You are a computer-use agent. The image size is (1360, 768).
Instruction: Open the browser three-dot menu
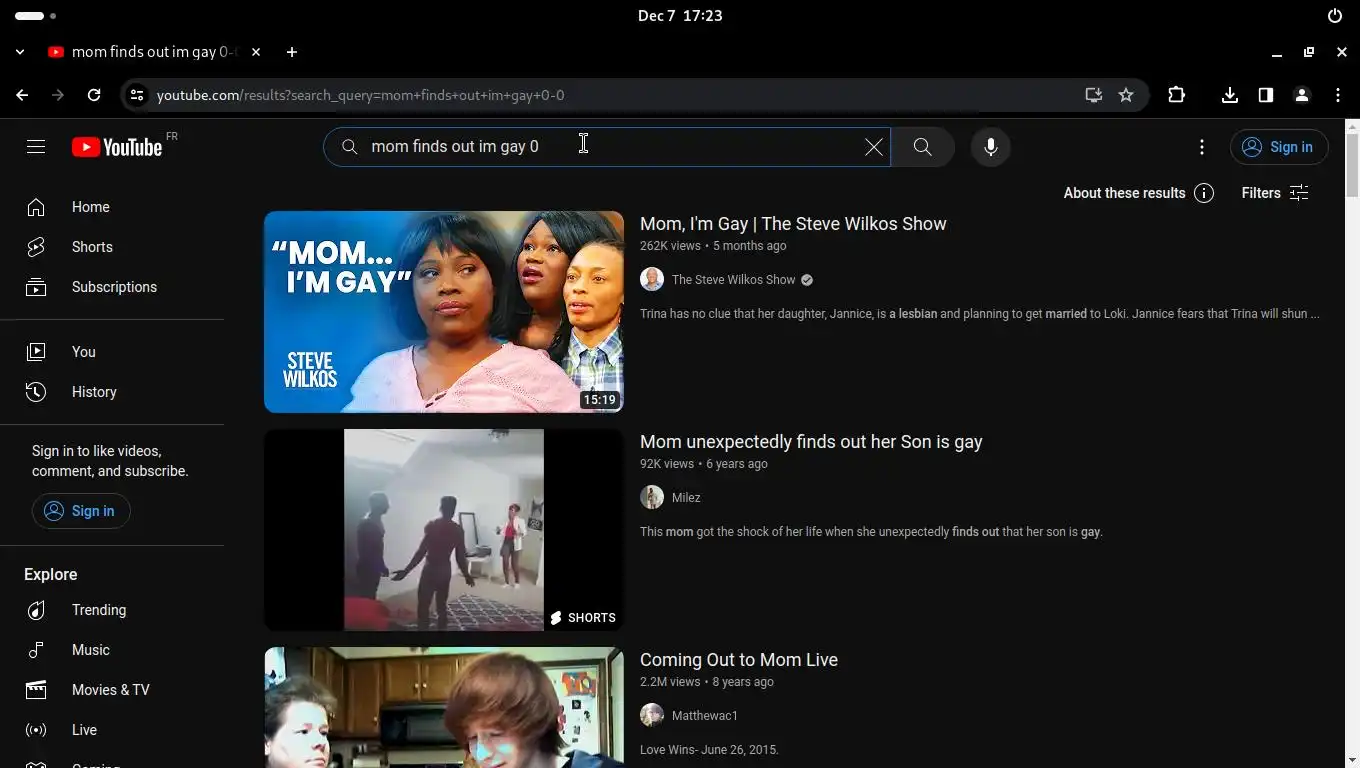(x=1338, y=95)
